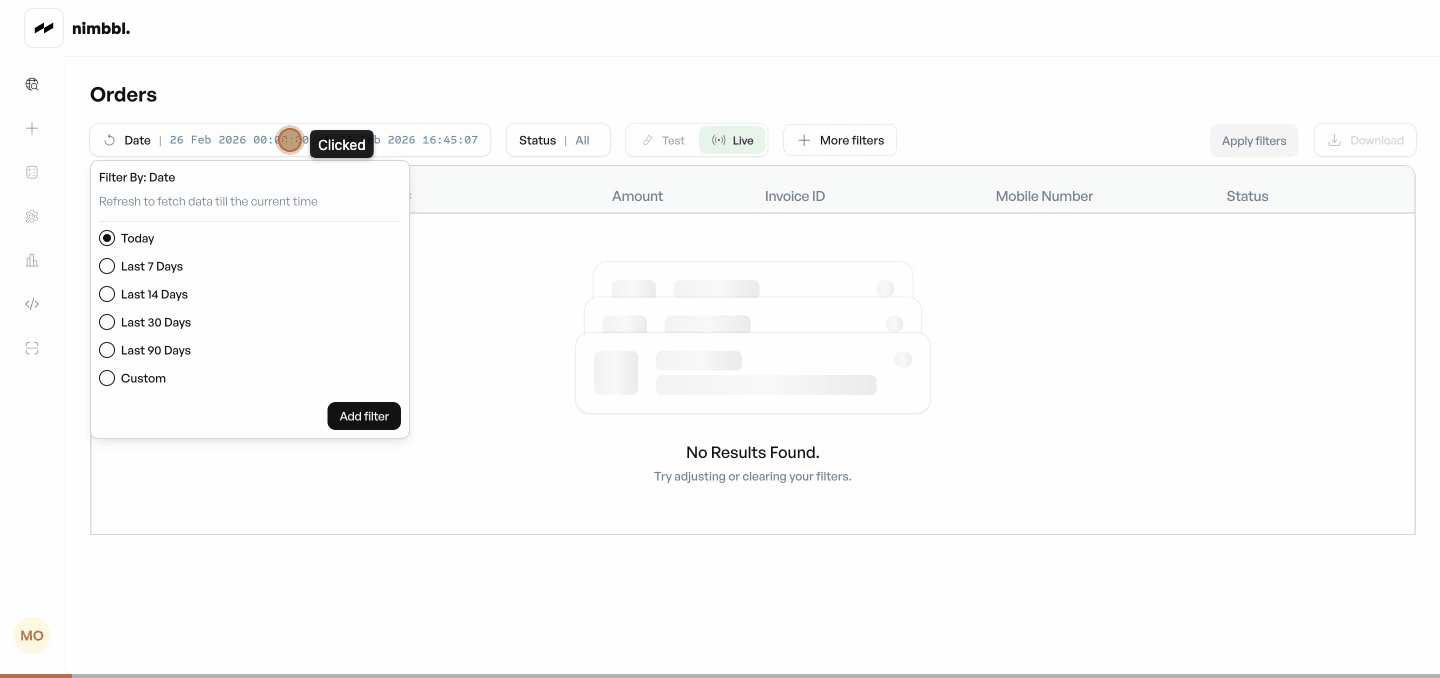Click the plus icon in the sidebar

32,128
